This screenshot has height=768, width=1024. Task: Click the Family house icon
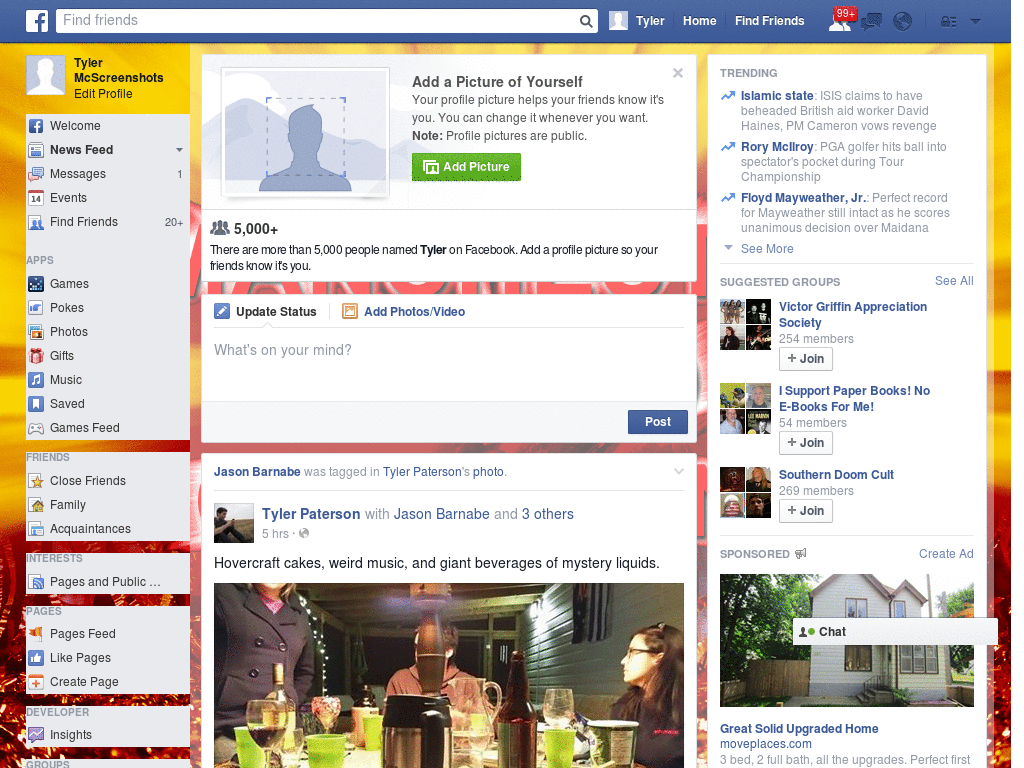(x=36, y=505)
